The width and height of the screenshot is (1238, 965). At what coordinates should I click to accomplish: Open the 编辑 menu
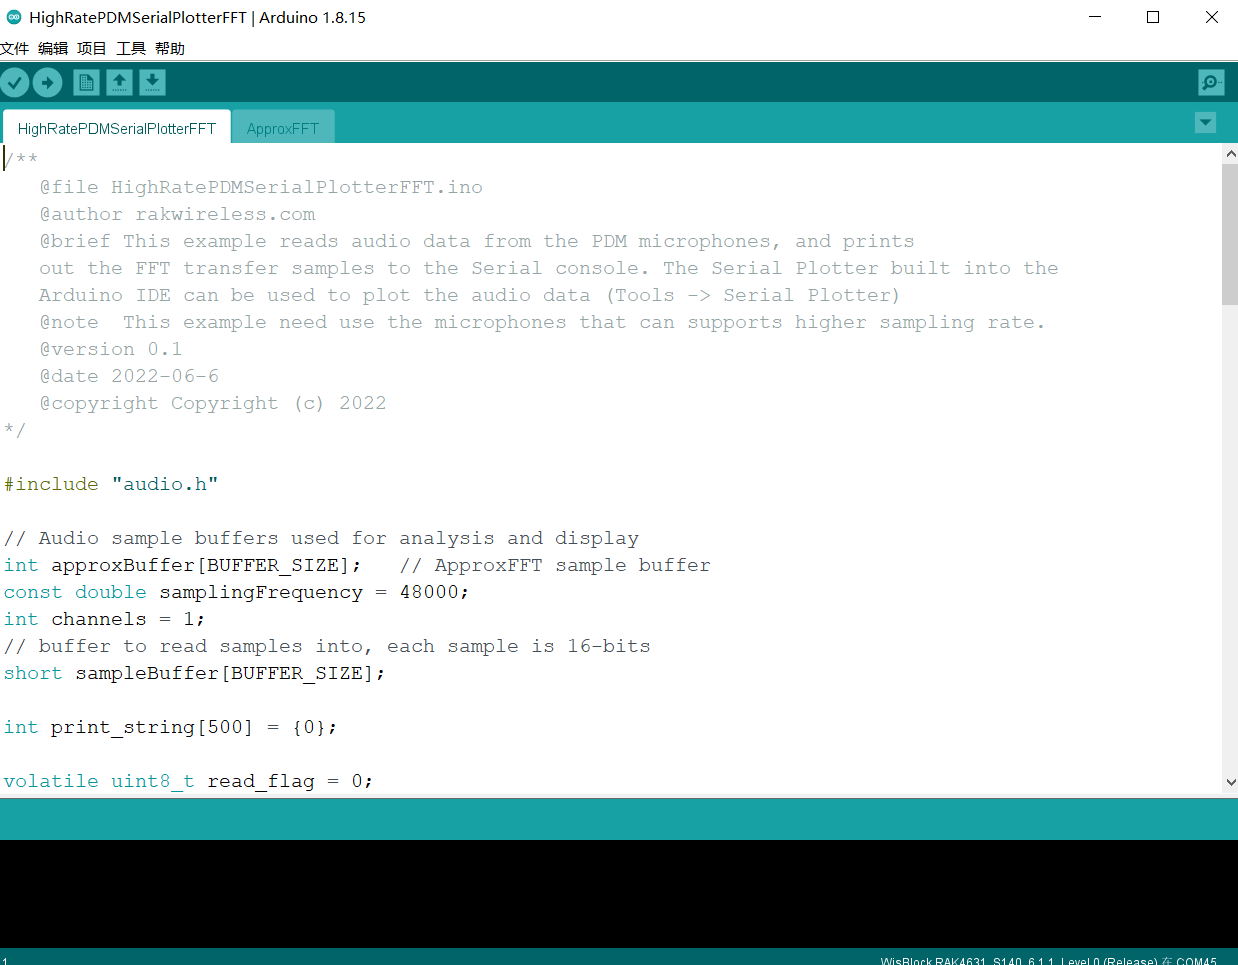pyautogui.click(x=53, y=48)
